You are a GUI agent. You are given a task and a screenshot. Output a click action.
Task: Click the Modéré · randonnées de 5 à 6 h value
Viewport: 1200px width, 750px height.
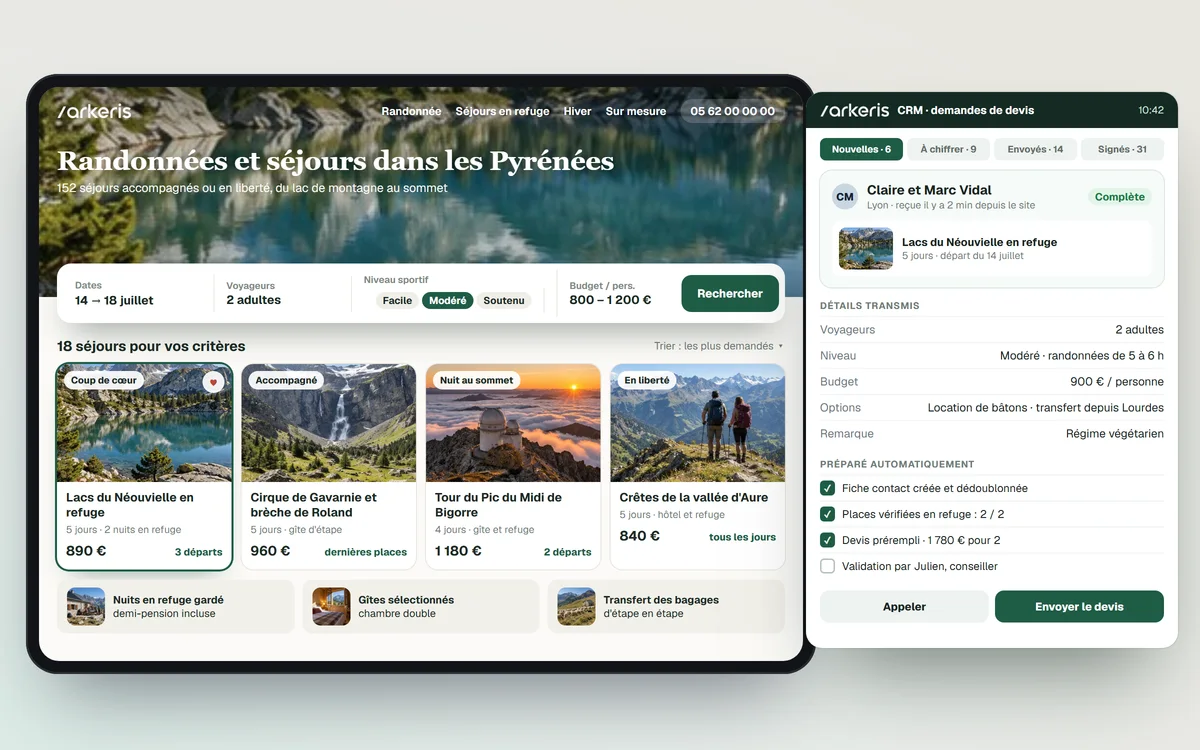1081,356
